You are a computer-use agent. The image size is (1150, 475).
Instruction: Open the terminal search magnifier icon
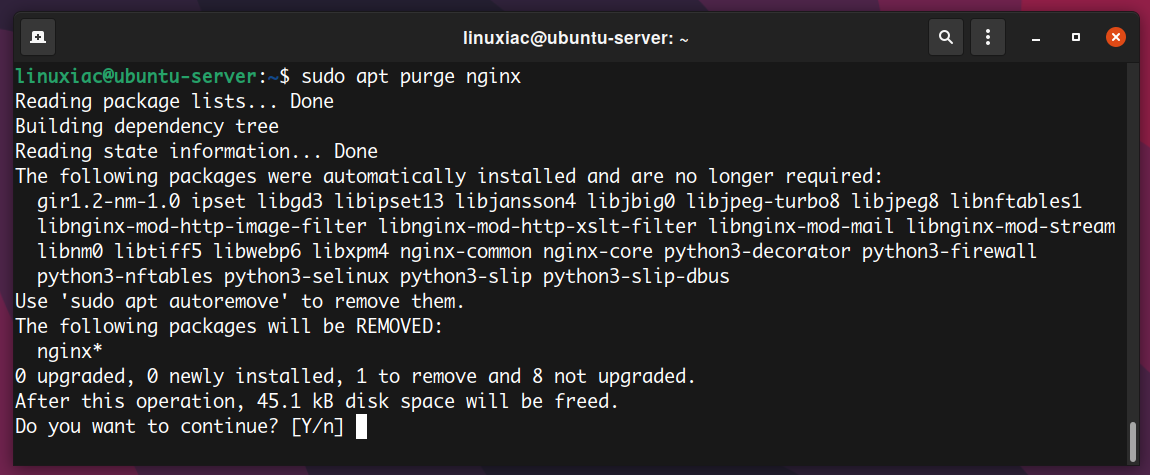point(946,37)
